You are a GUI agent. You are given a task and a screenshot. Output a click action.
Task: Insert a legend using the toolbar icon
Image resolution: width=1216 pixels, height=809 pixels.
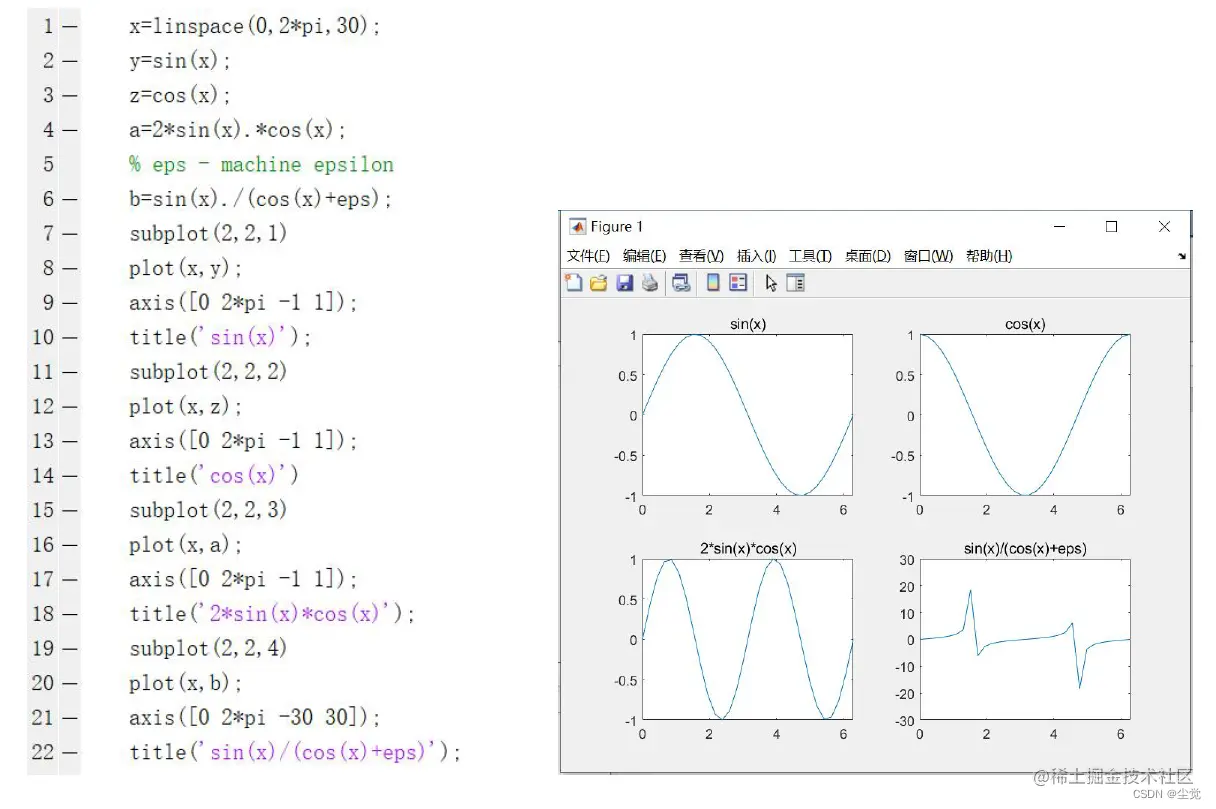click(x=738, y=283)
